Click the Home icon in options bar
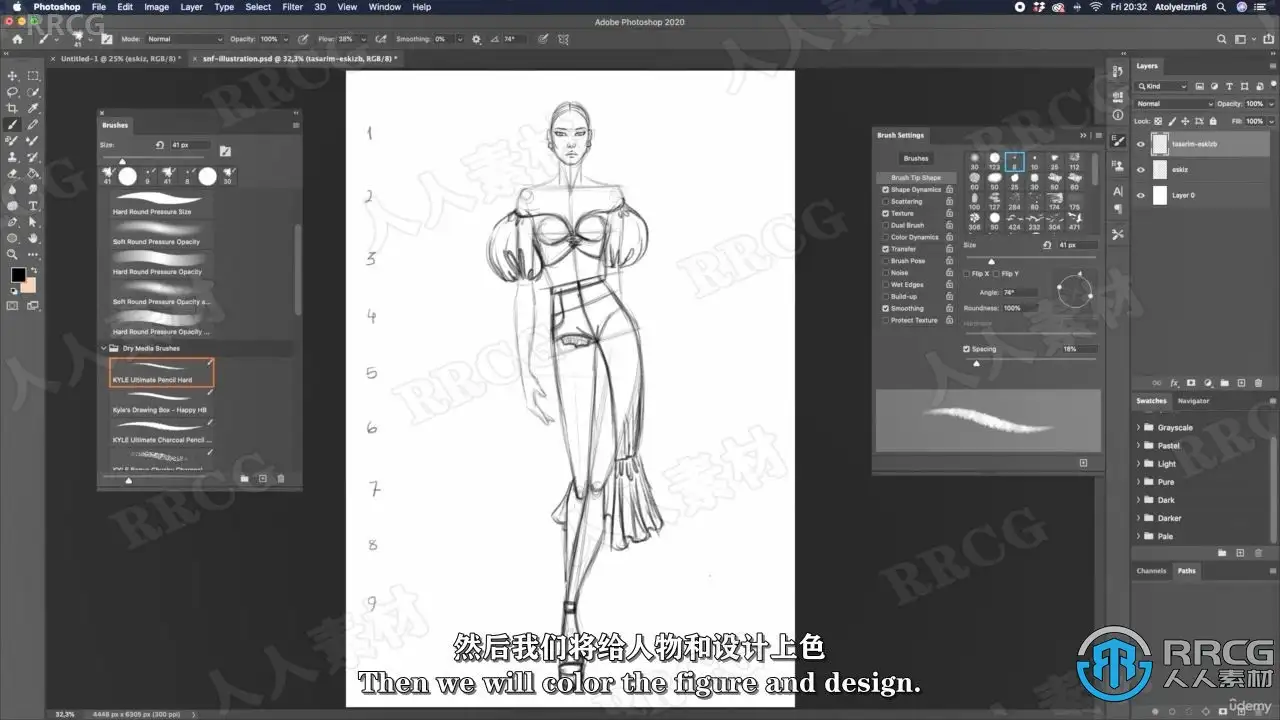This screenshot has height=720, width=1280. pyautogui.click(x=17, y=39)
